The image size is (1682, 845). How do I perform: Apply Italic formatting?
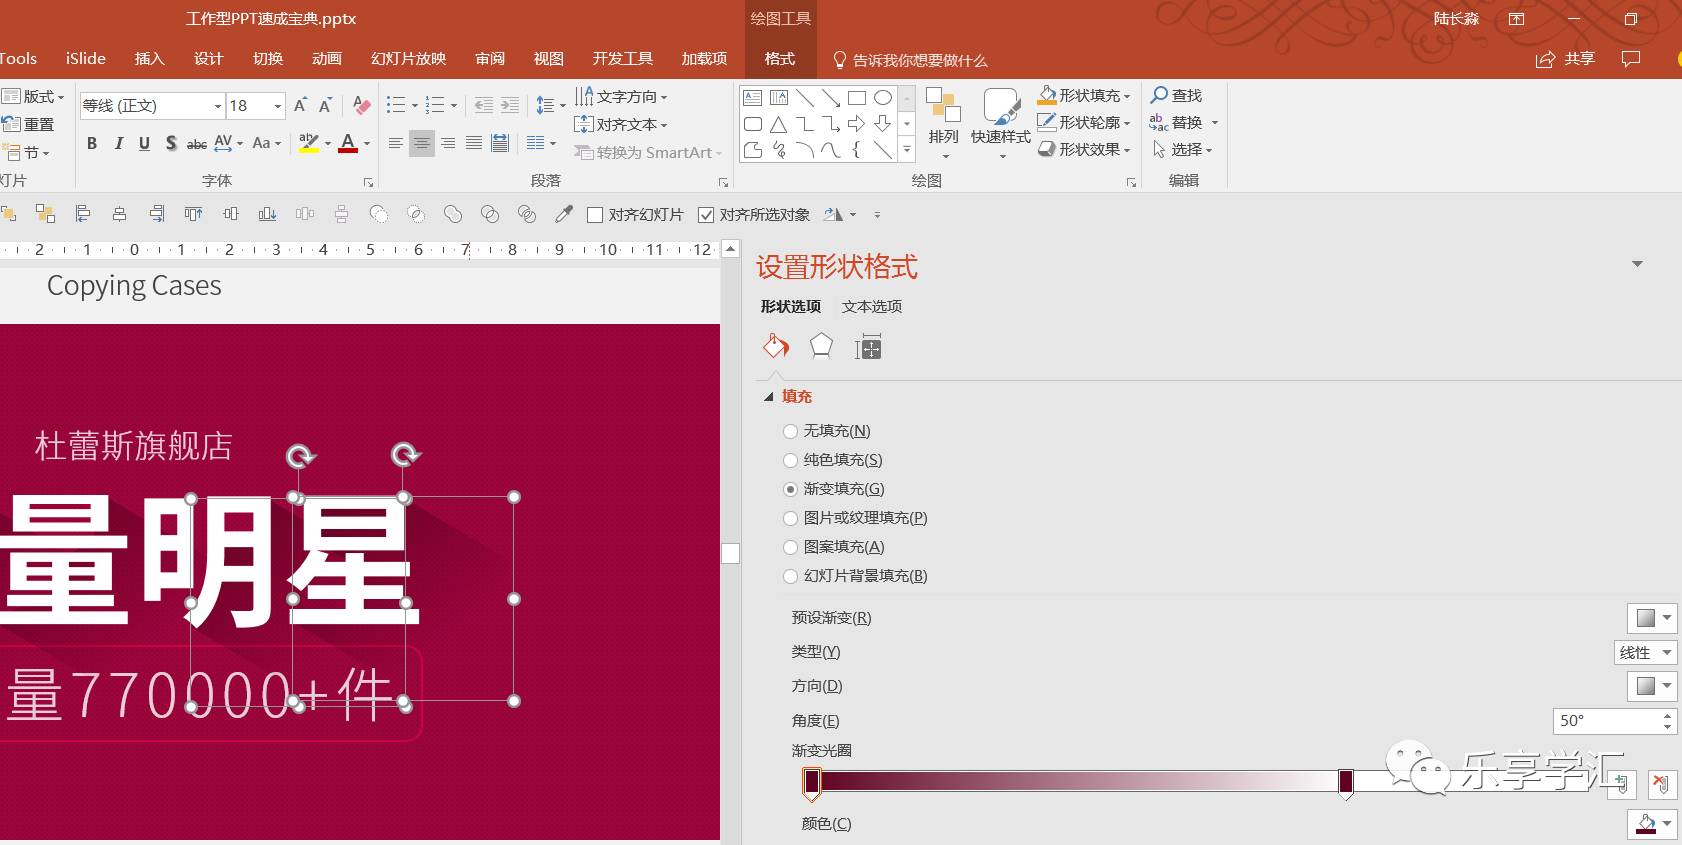[118, 143]
